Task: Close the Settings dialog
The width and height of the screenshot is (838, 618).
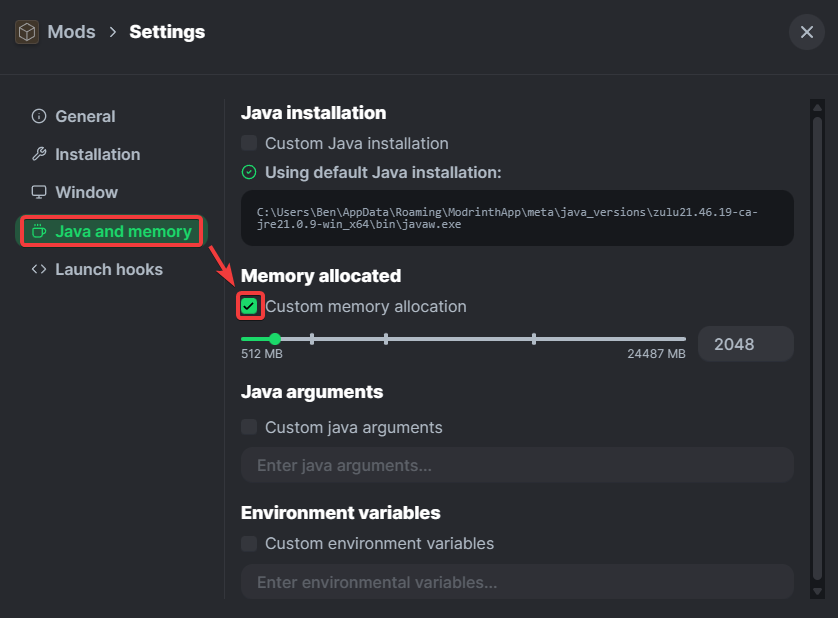Action: pos(806,32)
